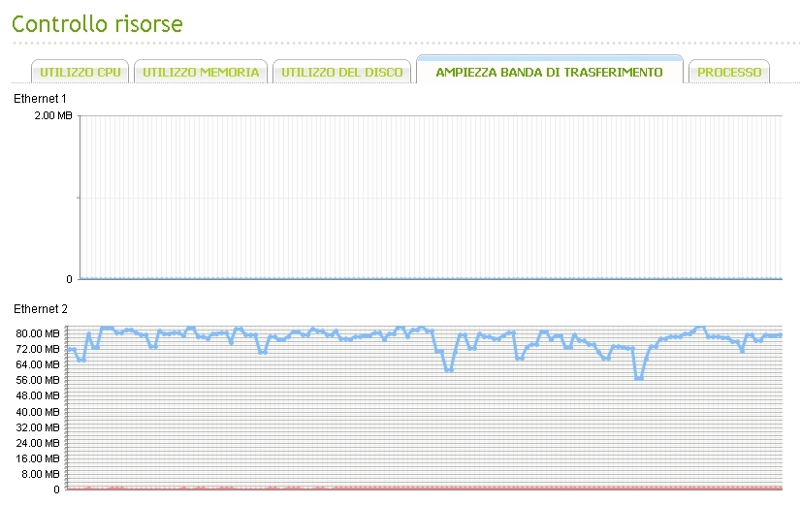Click the 56.00 MB axis label
The image size is (800, 505).
tap(39, 380)
